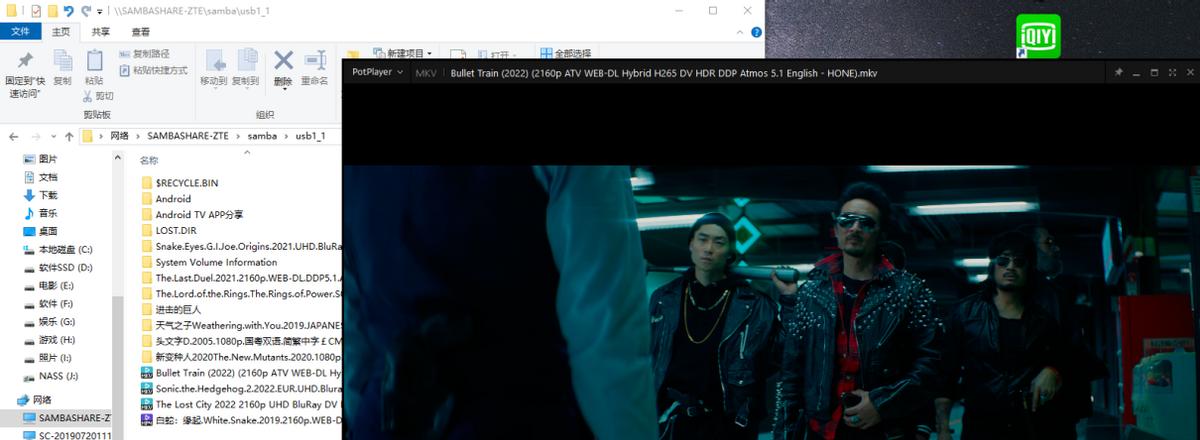1200x440 pixels.
Task: Select the Bullet Train (2022) file
Action: tap(241, 372)
